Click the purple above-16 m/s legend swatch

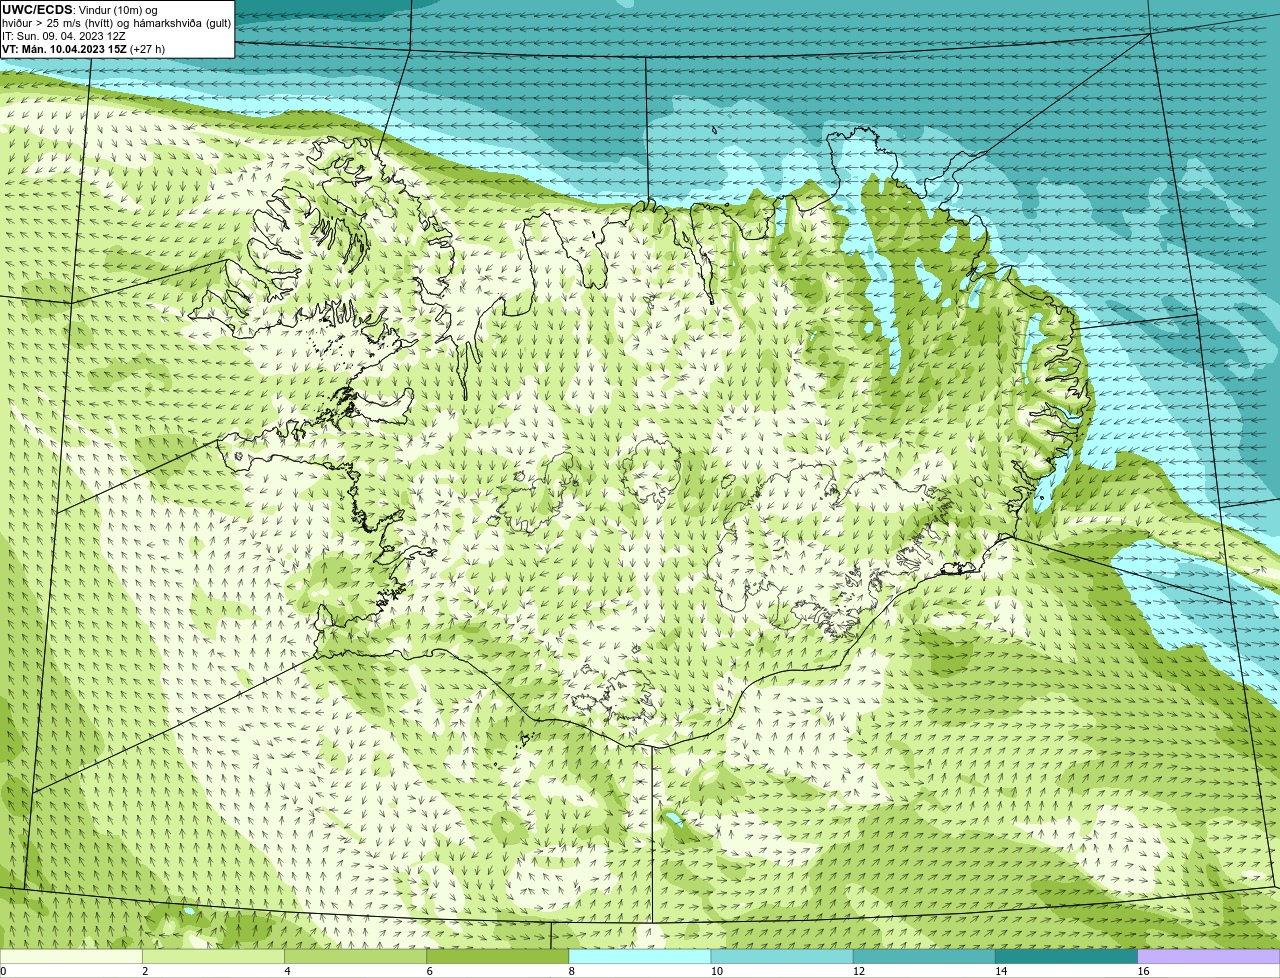pos(1209,957)
